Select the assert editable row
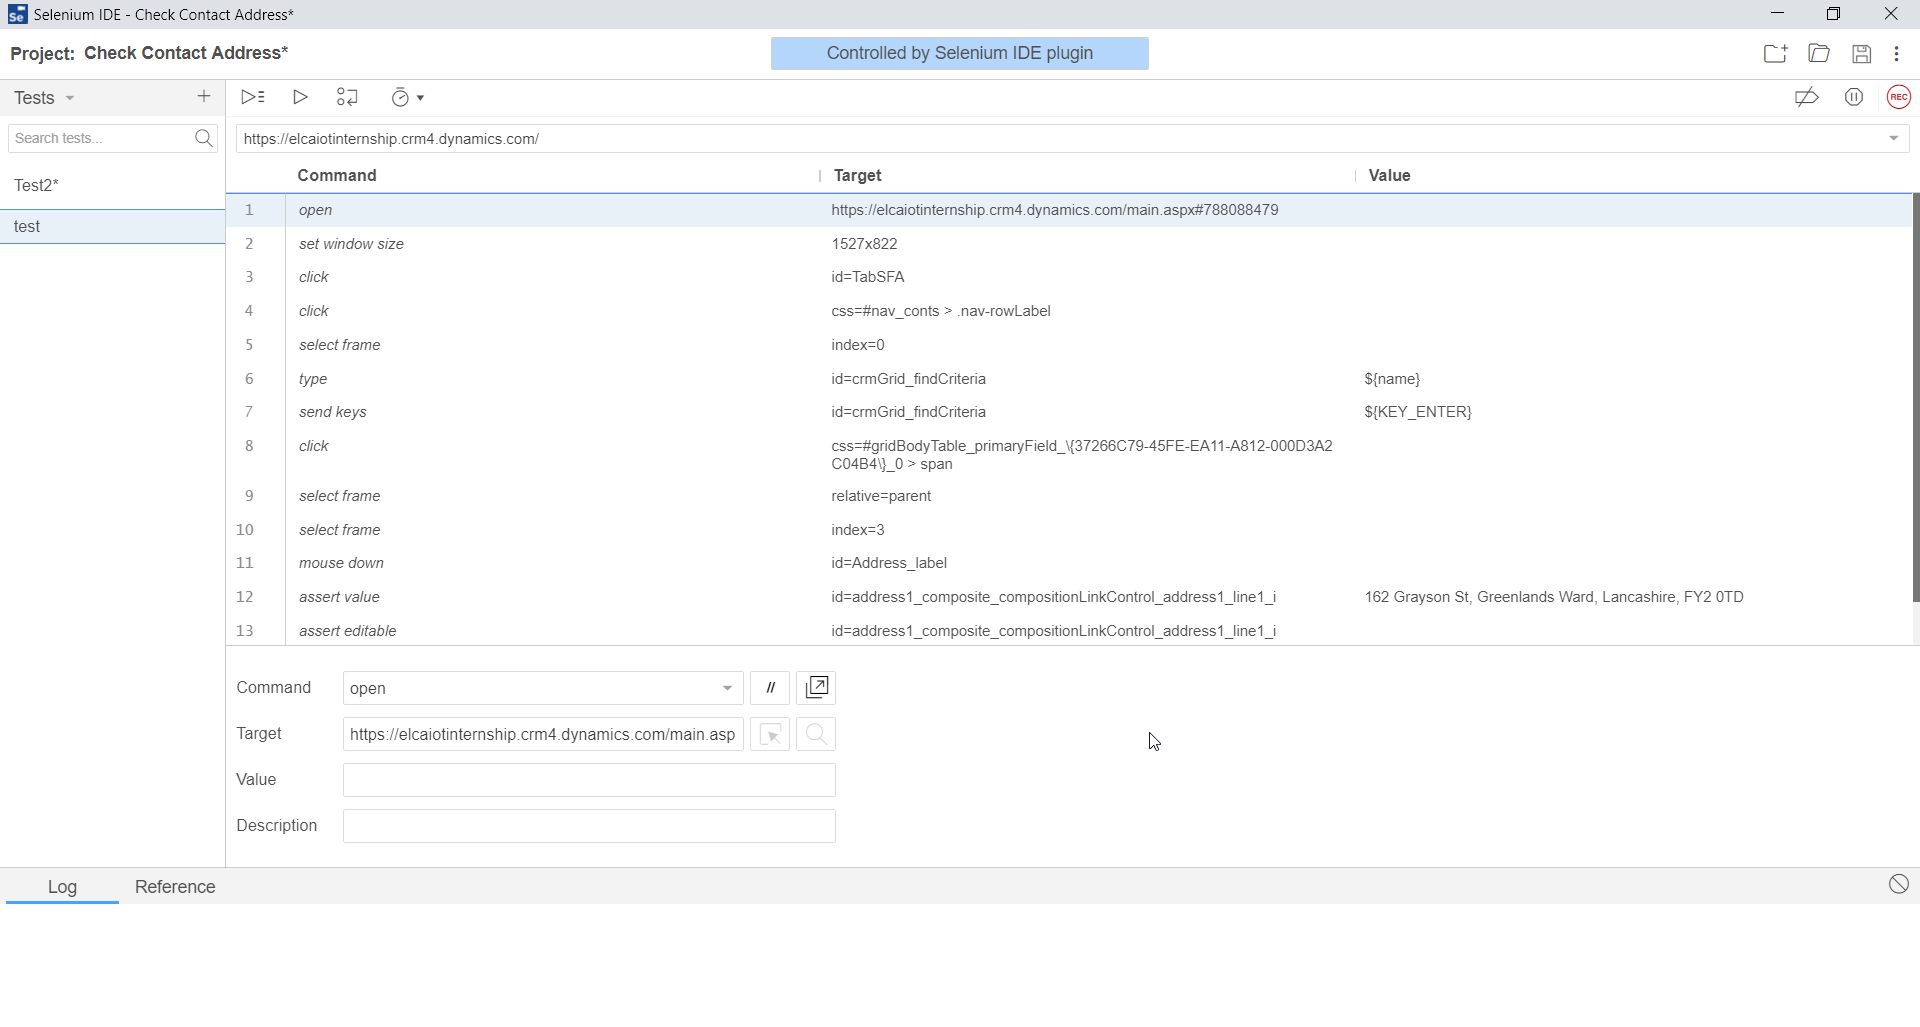1920x1027 pixels. [1069, 631]
